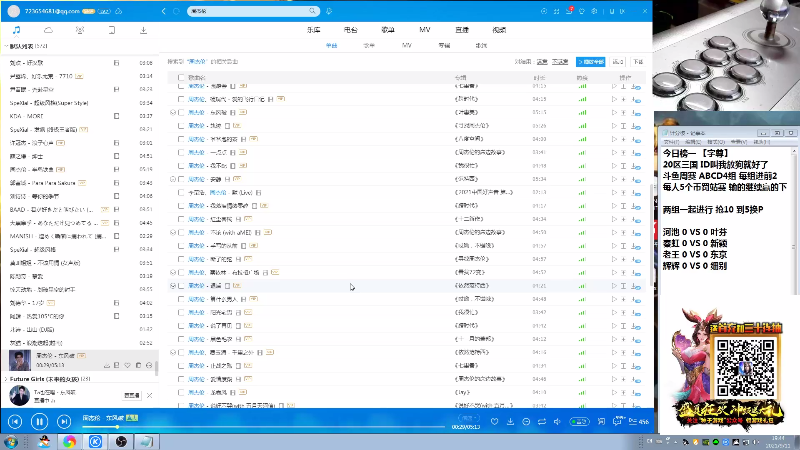Download the playing song from player bar

point(510,421)
